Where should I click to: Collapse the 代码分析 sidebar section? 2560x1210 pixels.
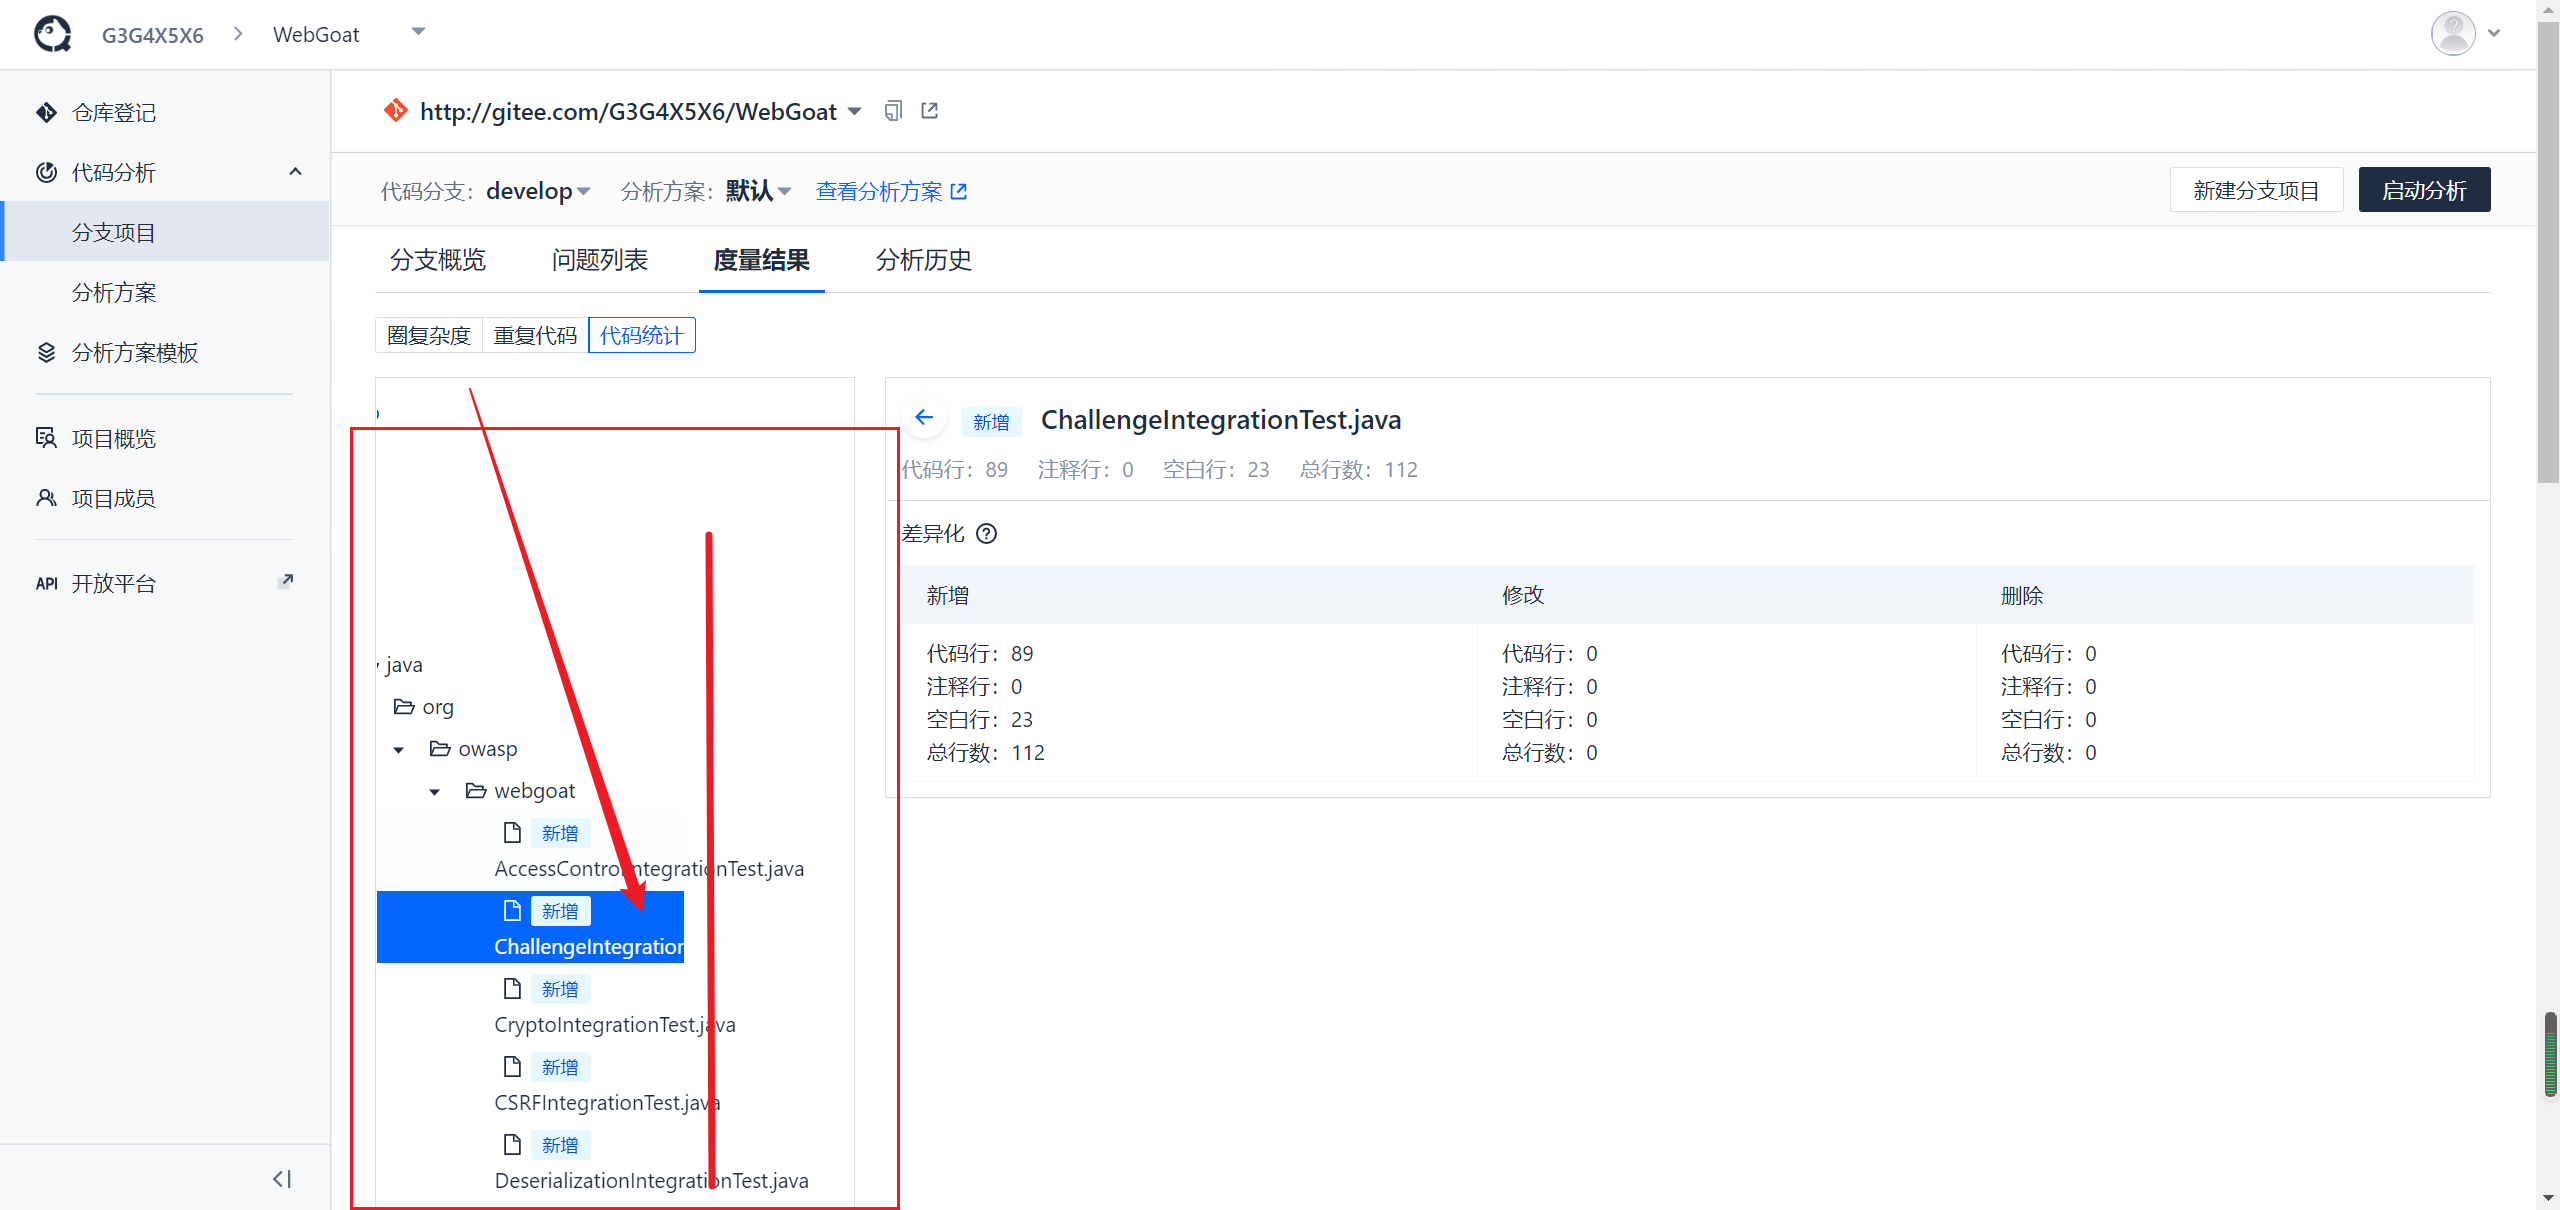pyautogui.click(x=295, y=171)
